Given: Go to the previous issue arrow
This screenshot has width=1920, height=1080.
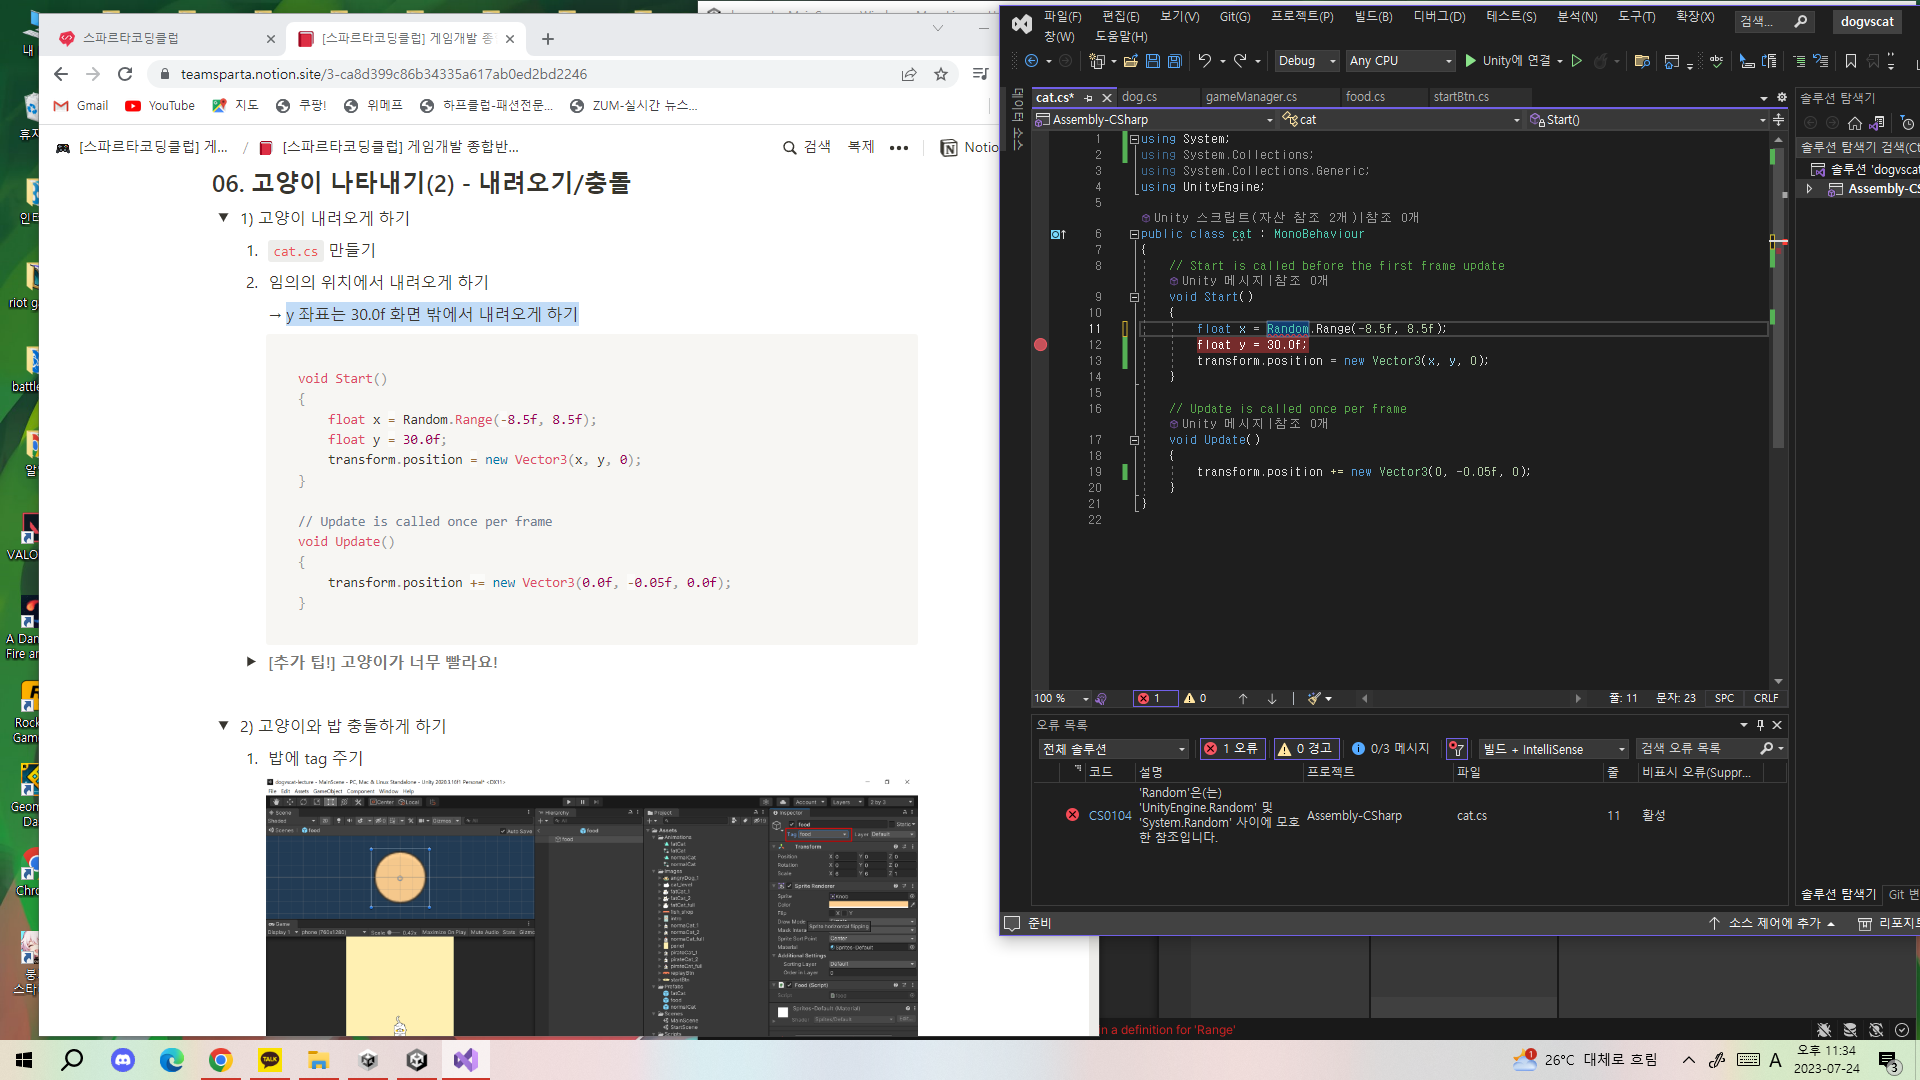Looking at the screenshot, I should (x=1243, y=698).
